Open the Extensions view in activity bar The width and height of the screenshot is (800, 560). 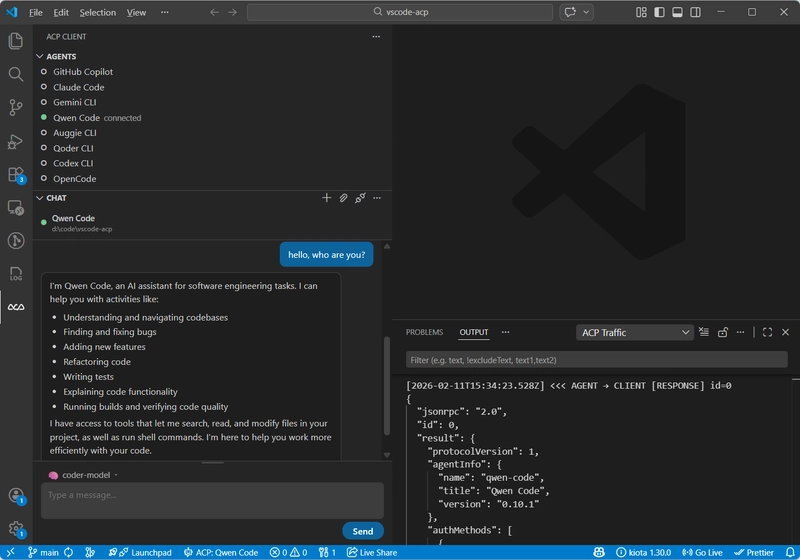point(16,175)
